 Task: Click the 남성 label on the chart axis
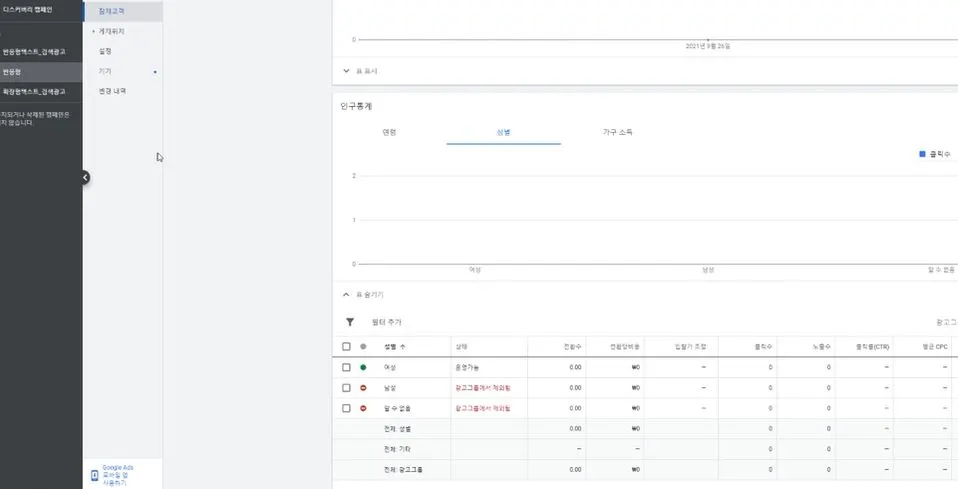pyautogui.click(x=708, y=270)
